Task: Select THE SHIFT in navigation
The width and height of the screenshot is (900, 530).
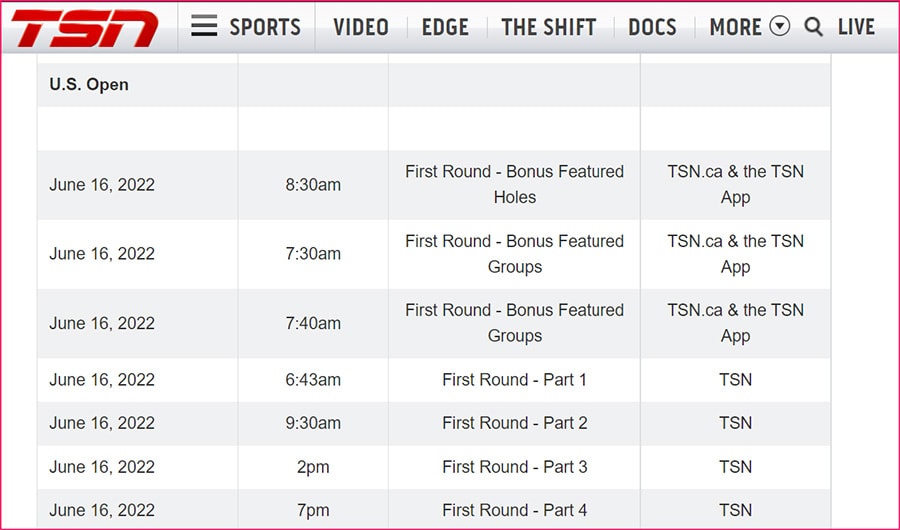Action: click(548, 27)
